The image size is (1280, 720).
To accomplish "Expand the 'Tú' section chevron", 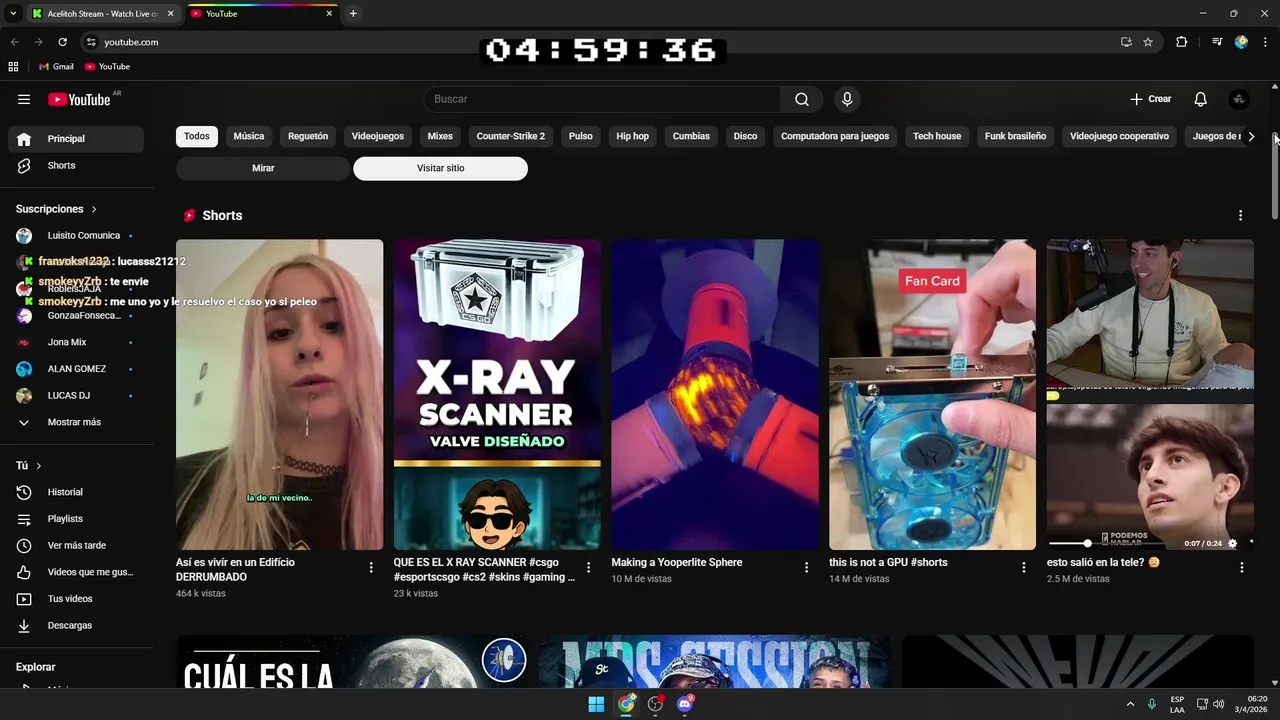I will pyautogui.click(x=39, y=466).
